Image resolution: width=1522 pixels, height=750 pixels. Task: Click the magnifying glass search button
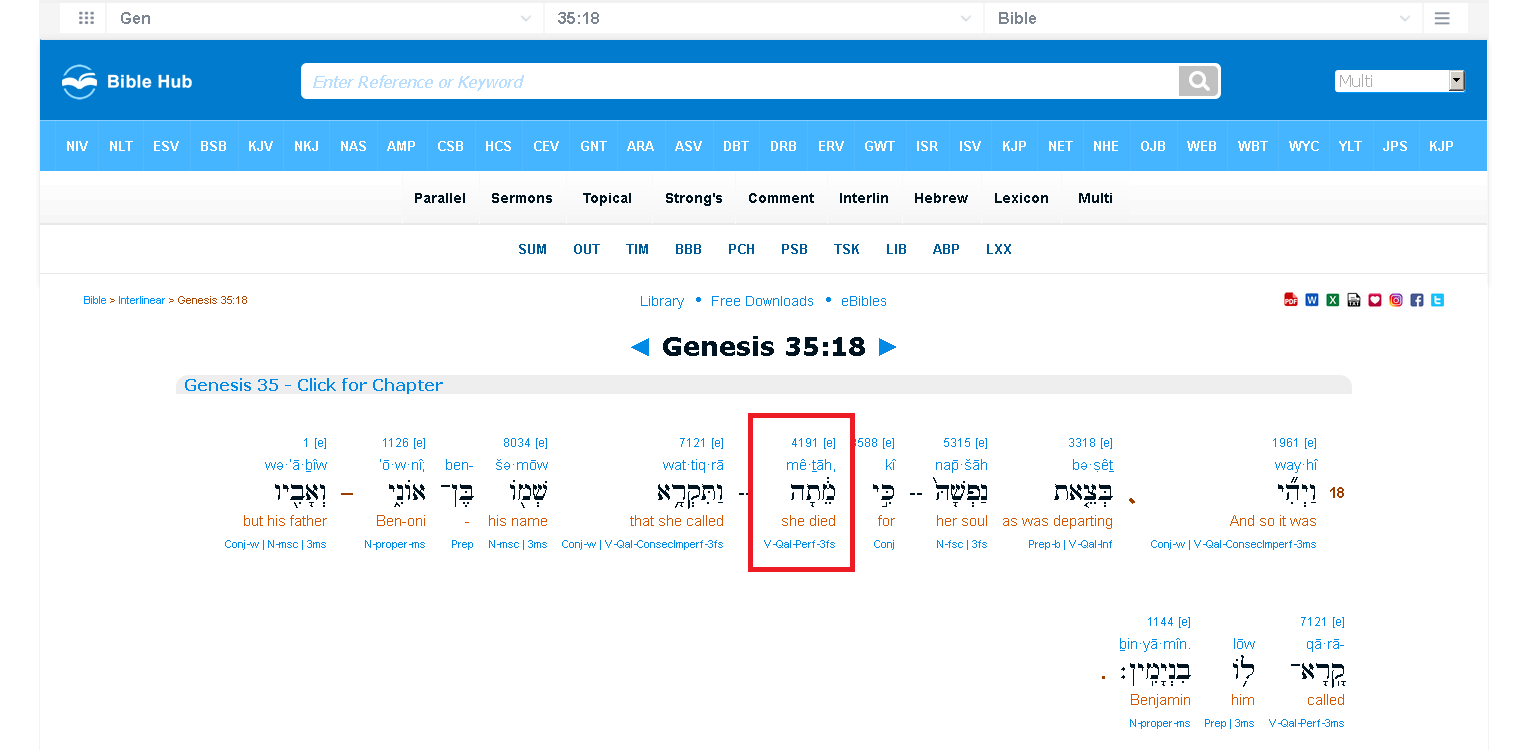point(1199,81)
